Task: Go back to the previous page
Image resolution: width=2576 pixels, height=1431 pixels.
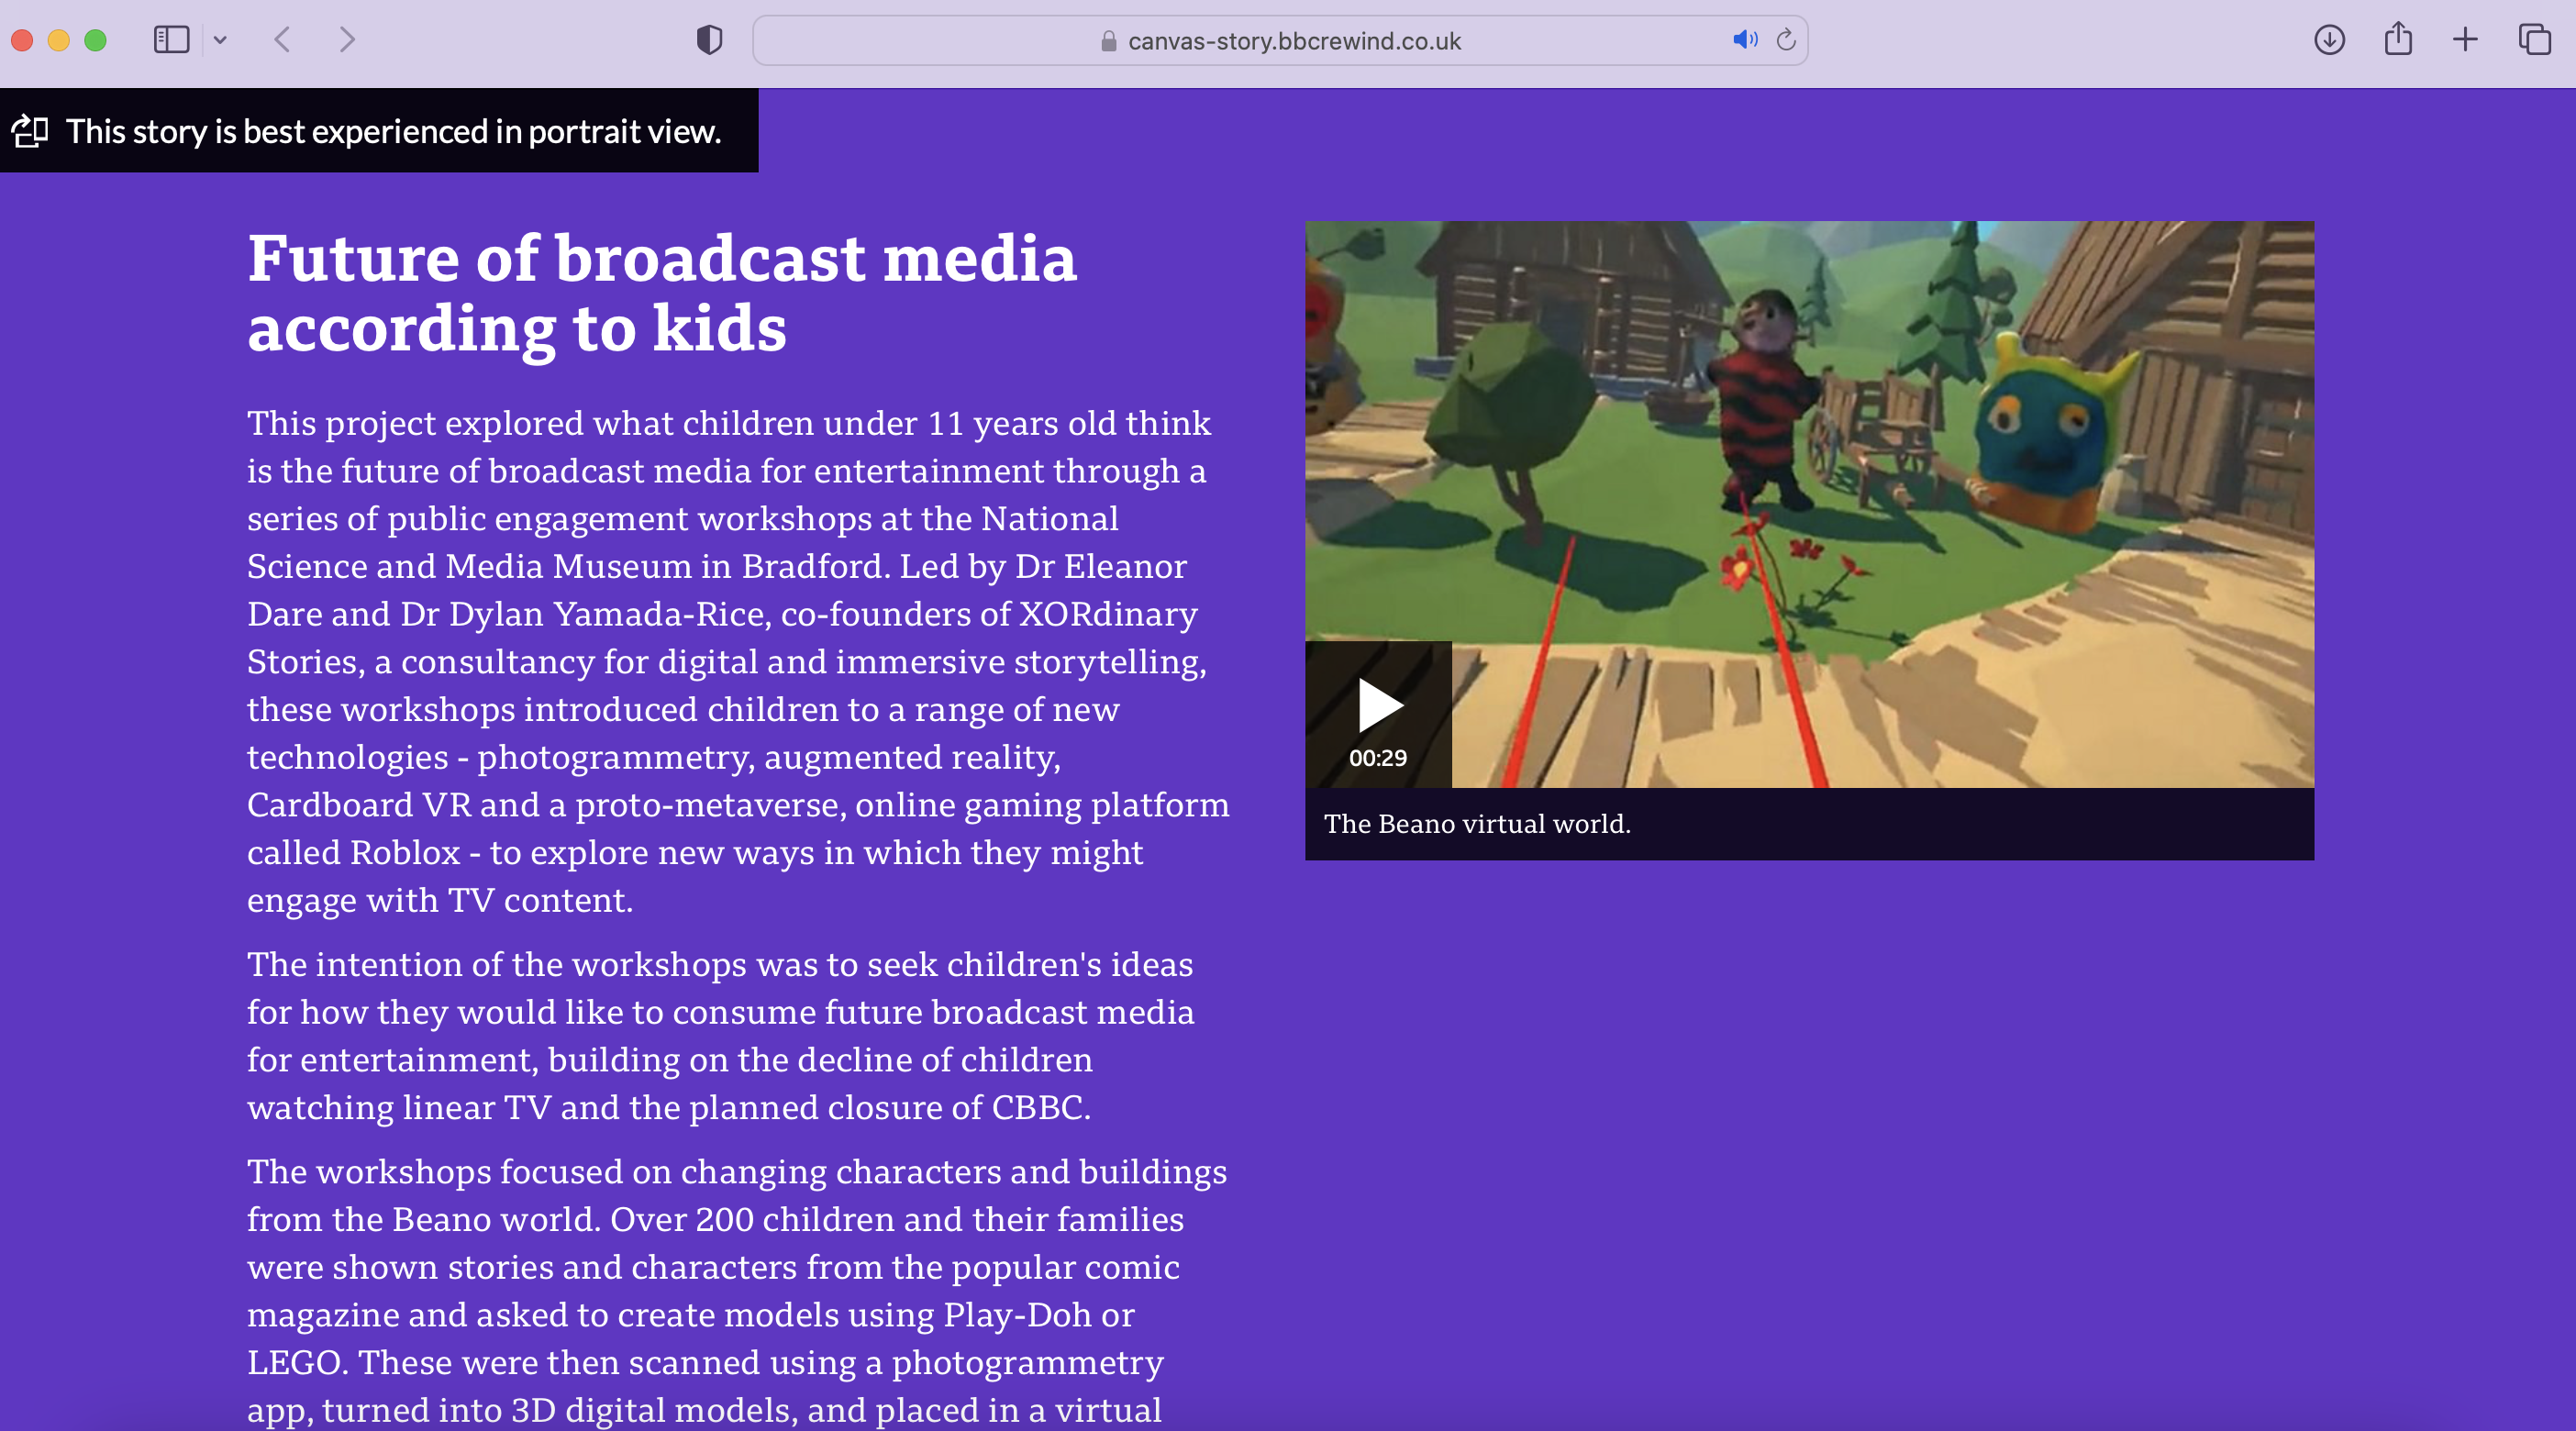Action: click(283, 40)
